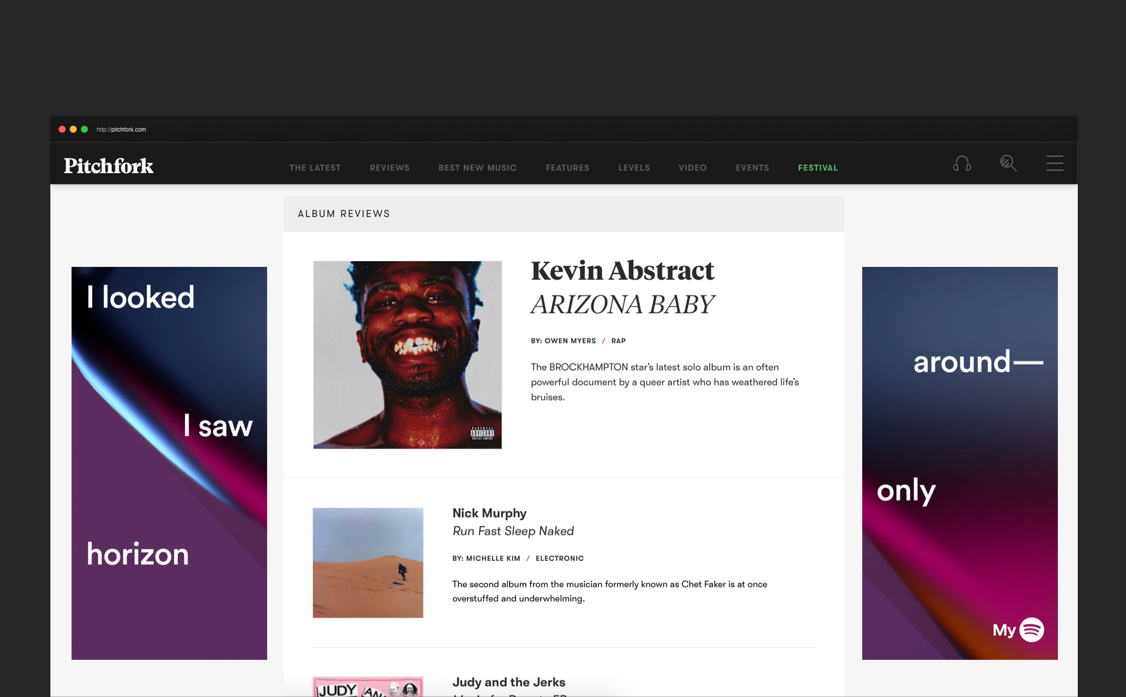The height and width of the screenshot is (697, 1126).
Task: Open the Levels nav item
Action: tap(634, 168)
